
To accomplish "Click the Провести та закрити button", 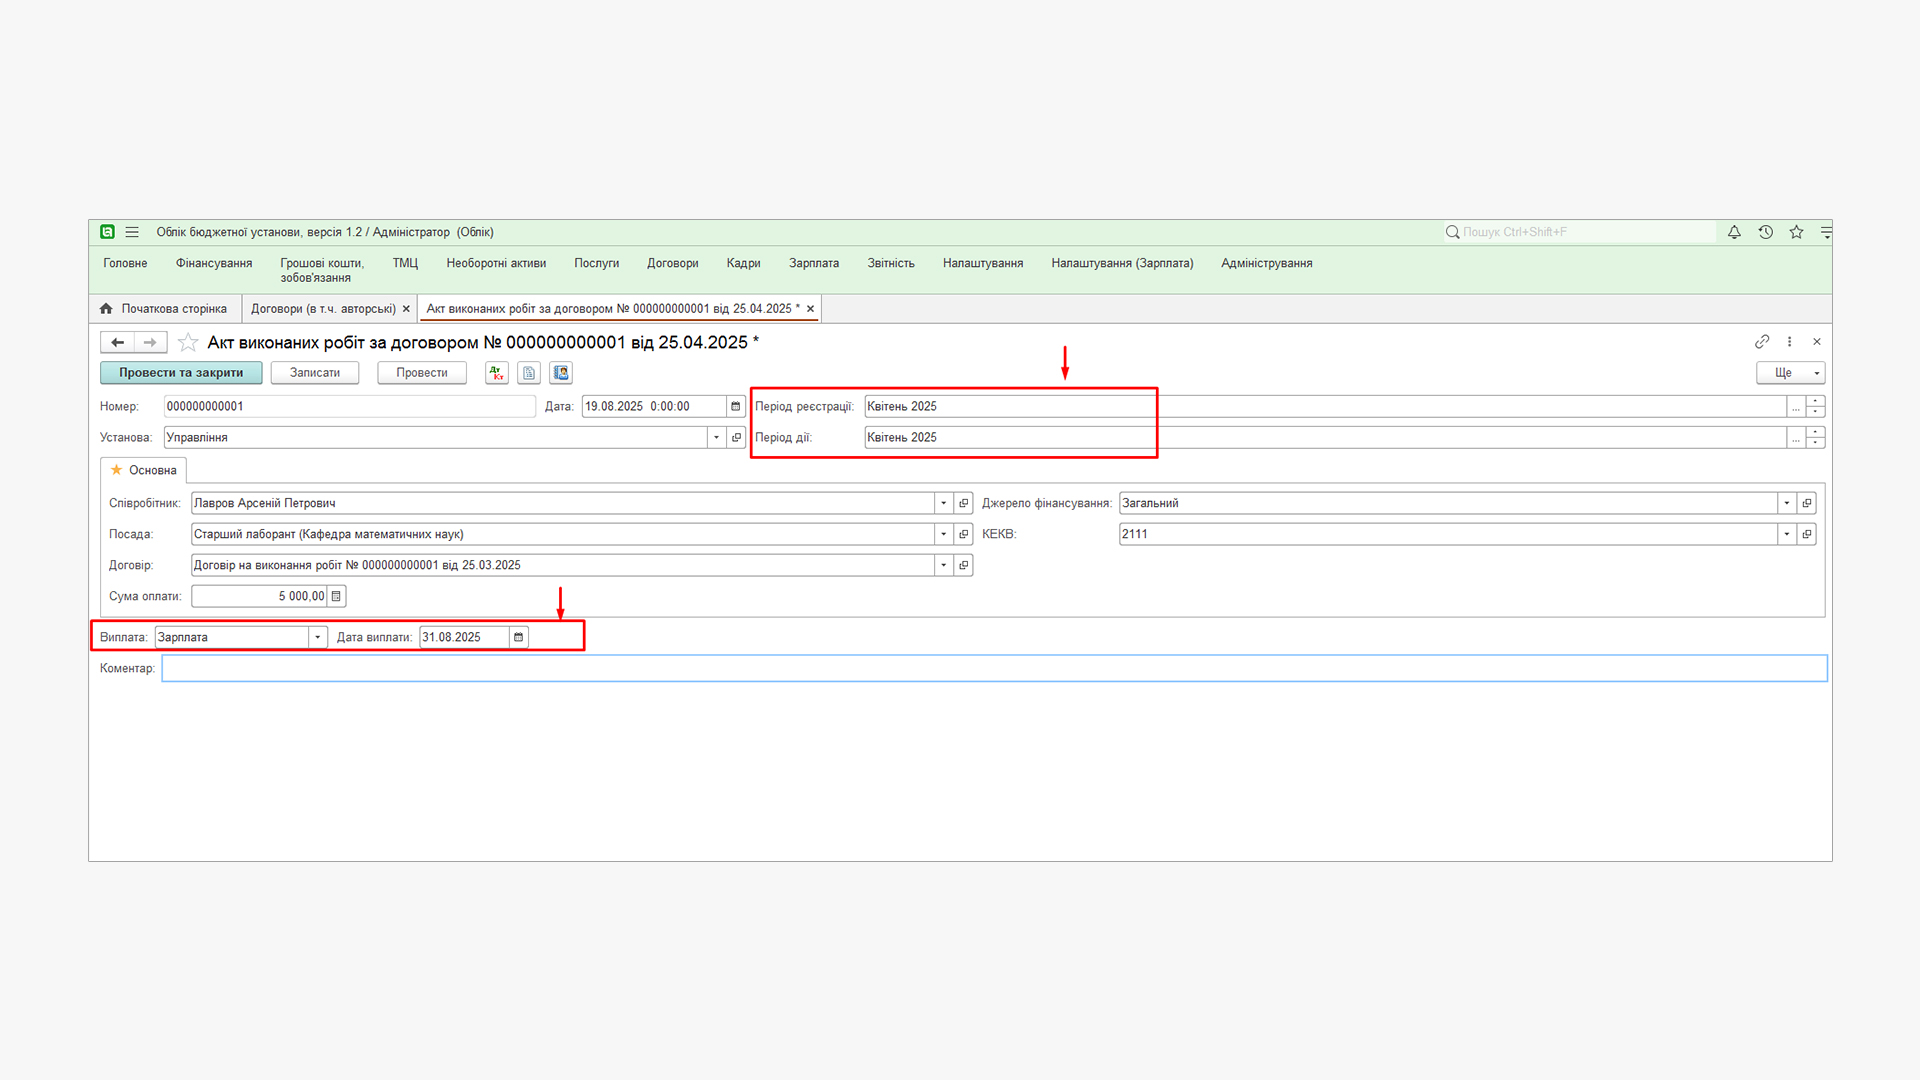I will click(181, 373).
